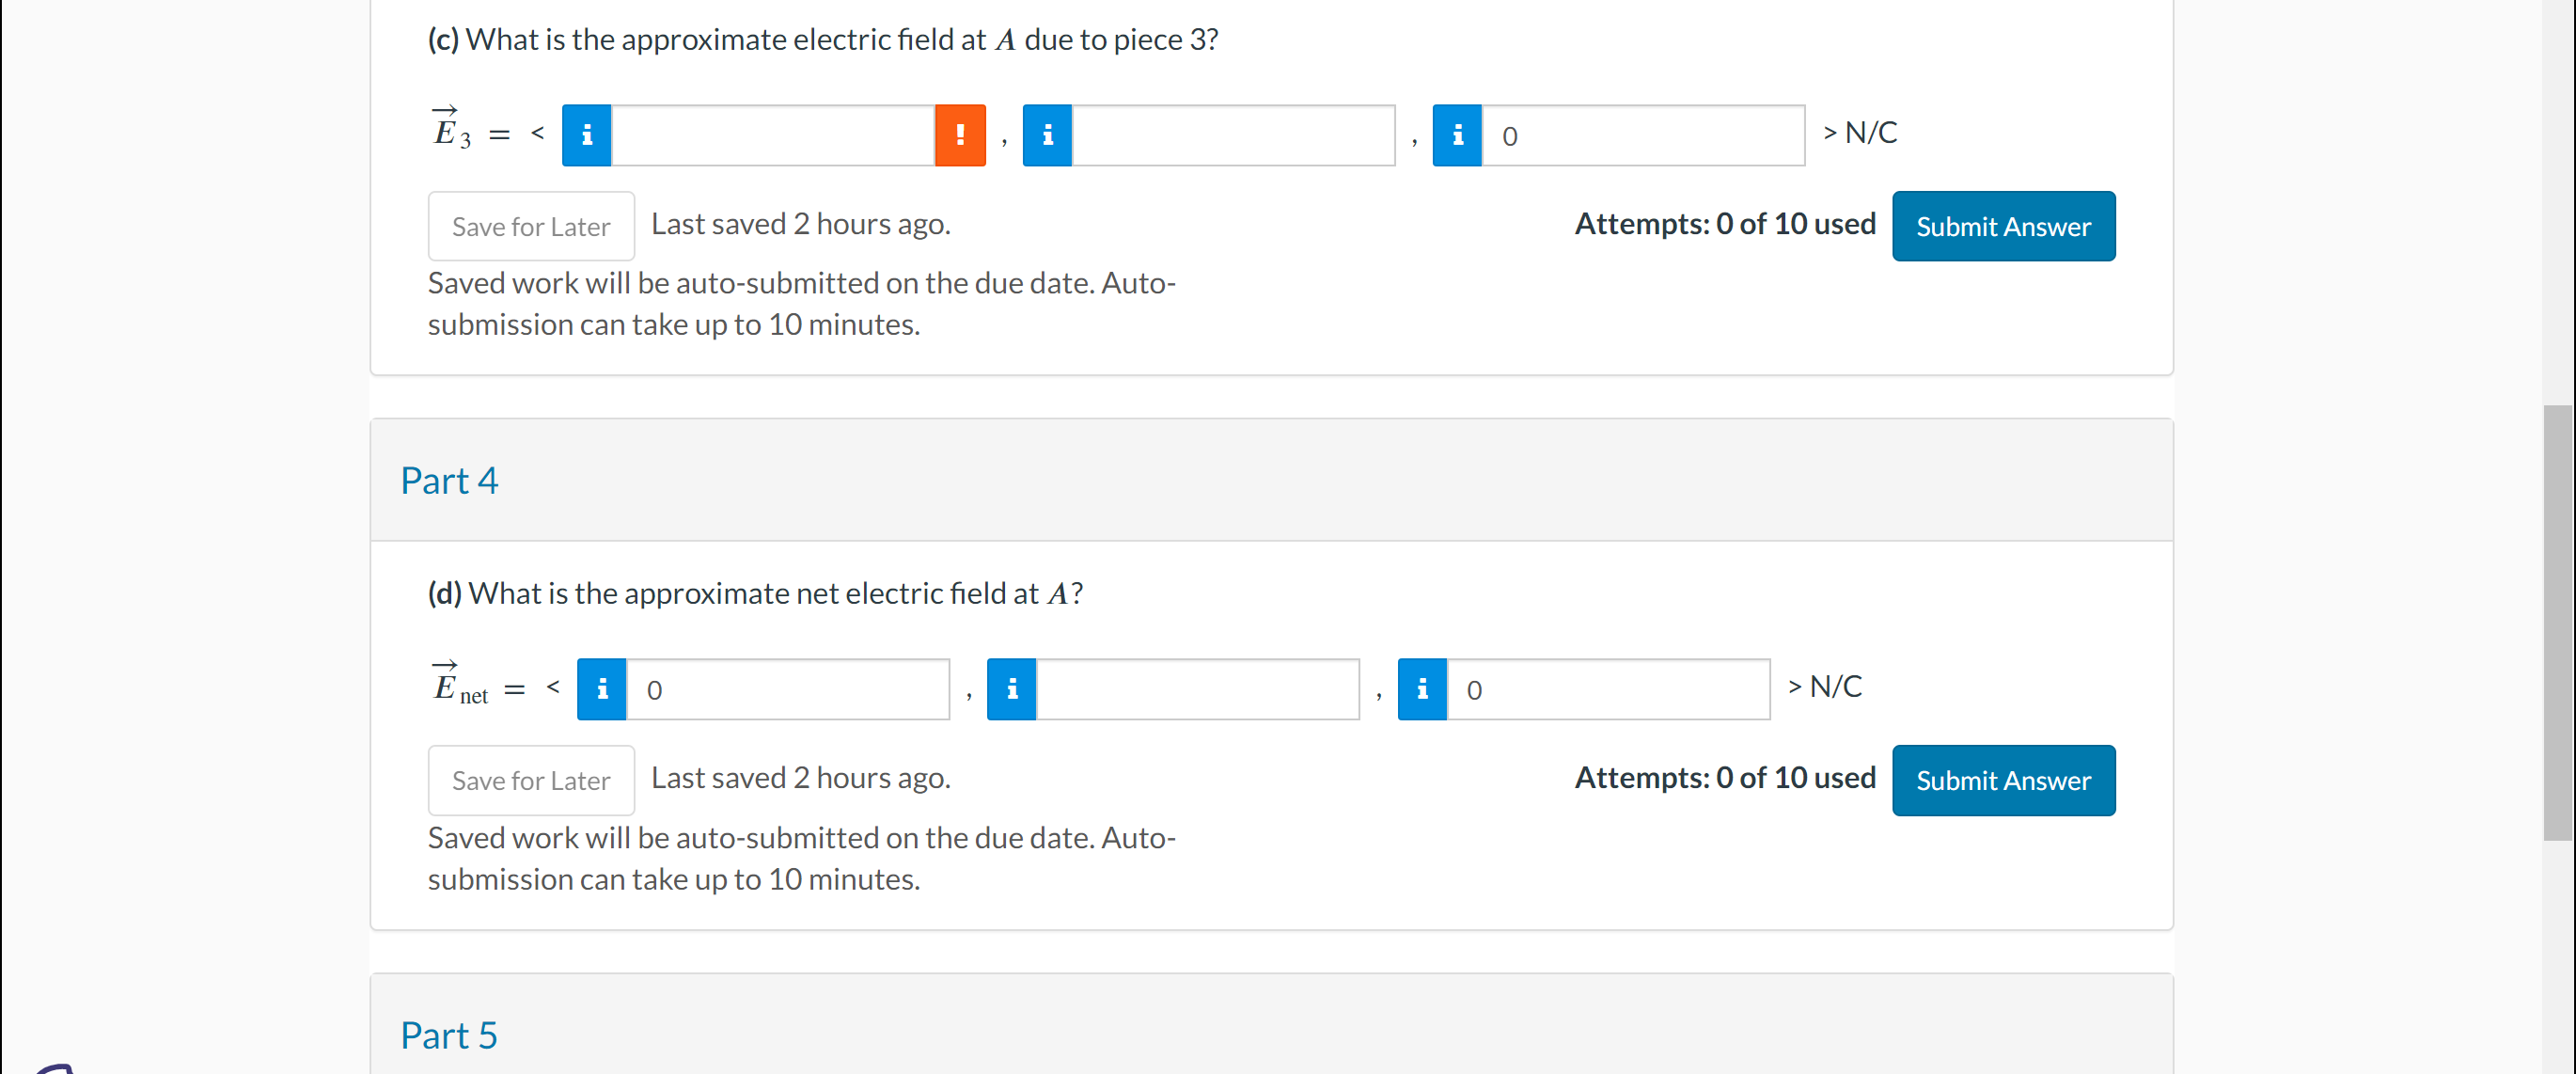
Task: Click the info icon on the Enet x-component field
Action: point(601,689)
